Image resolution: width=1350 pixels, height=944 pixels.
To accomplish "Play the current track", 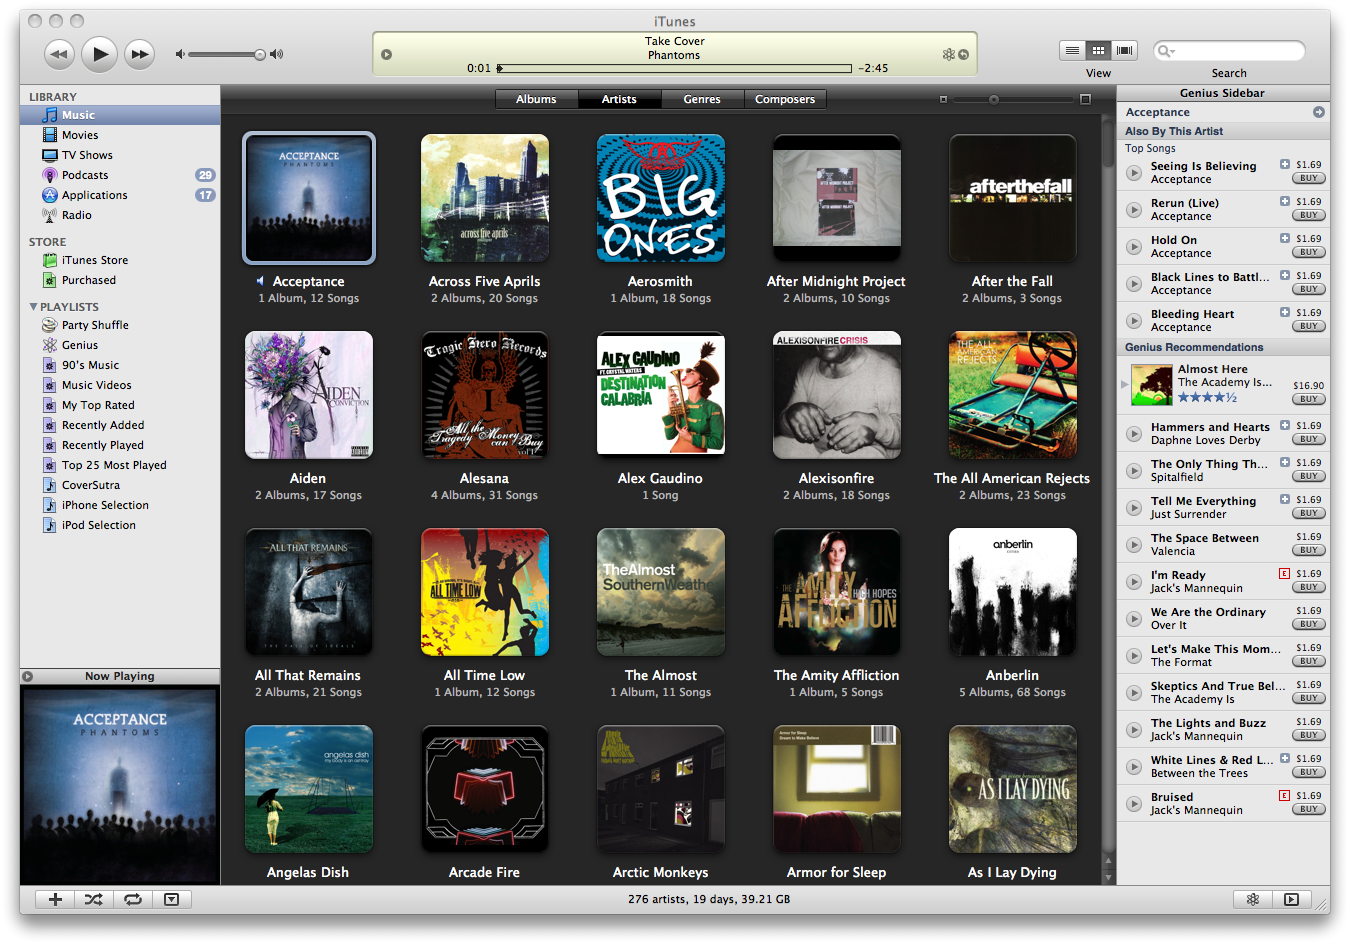I will 99,54.
